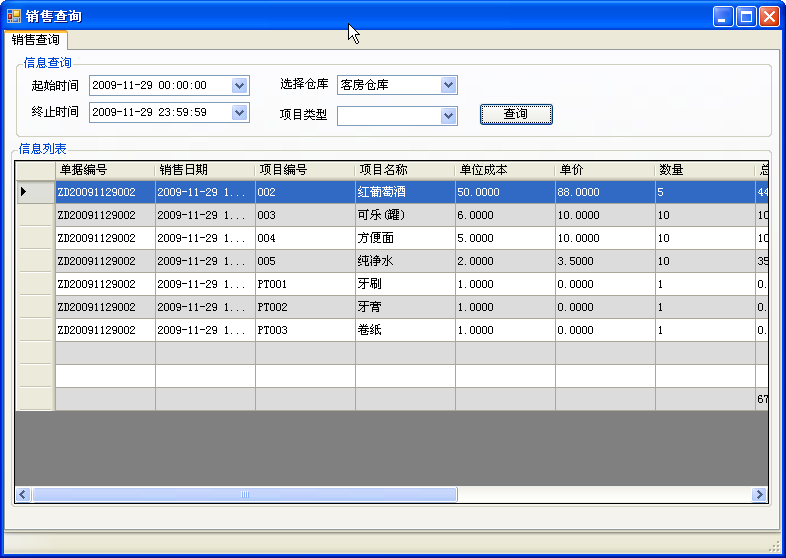Select the row header with current-row arrow
The height and width of the screenshot is (558, 786).
[x=35, y=192]
